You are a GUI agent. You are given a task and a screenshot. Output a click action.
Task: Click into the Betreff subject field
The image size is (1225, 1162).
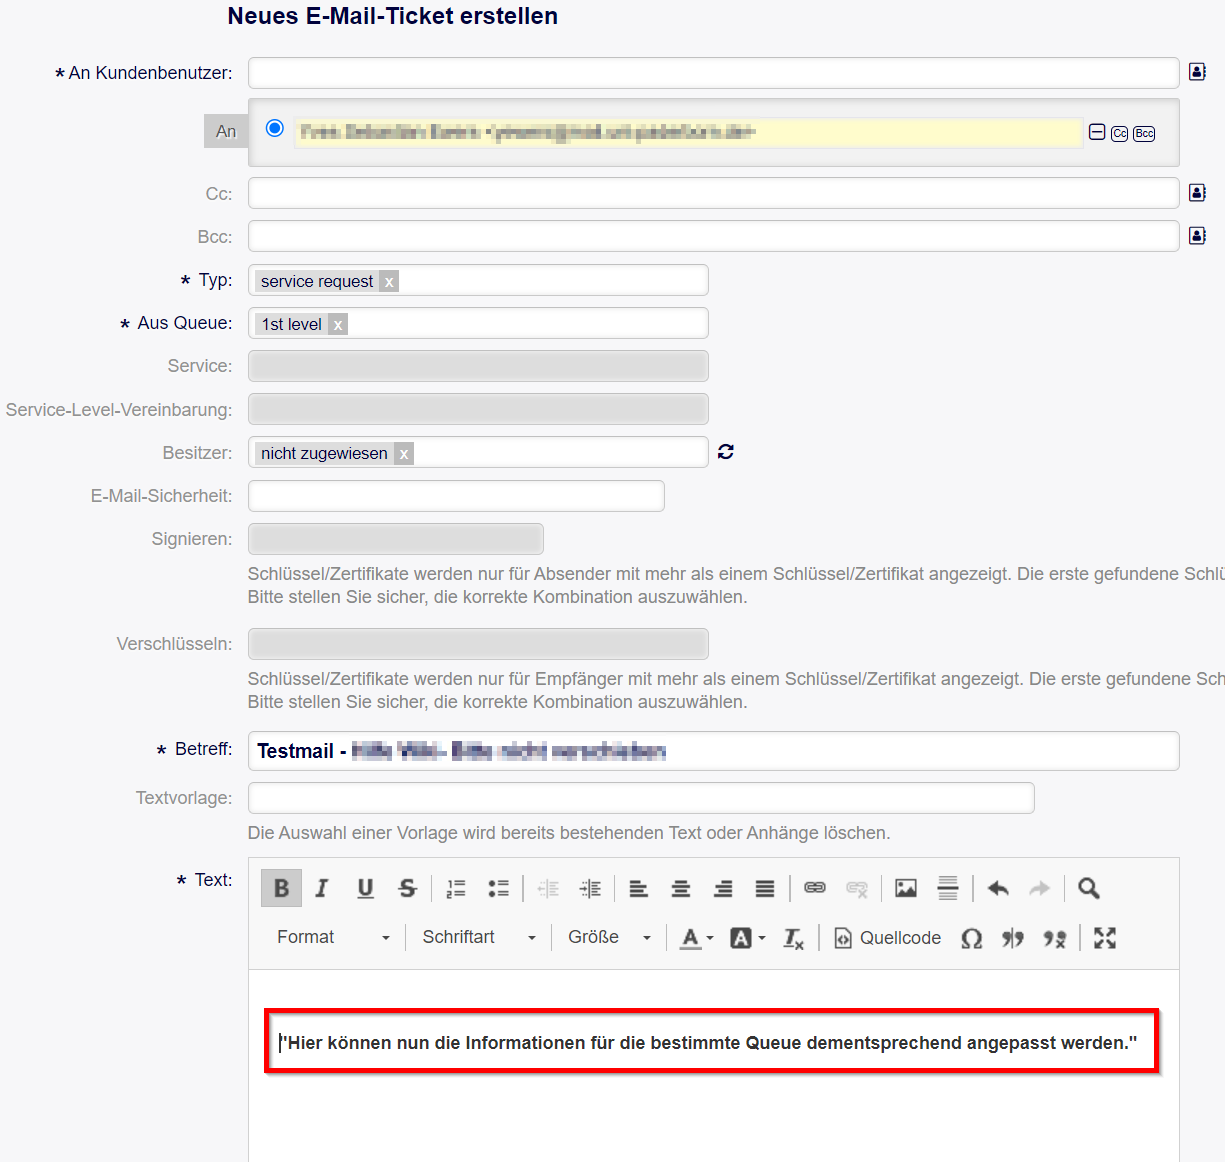(900, 751)
